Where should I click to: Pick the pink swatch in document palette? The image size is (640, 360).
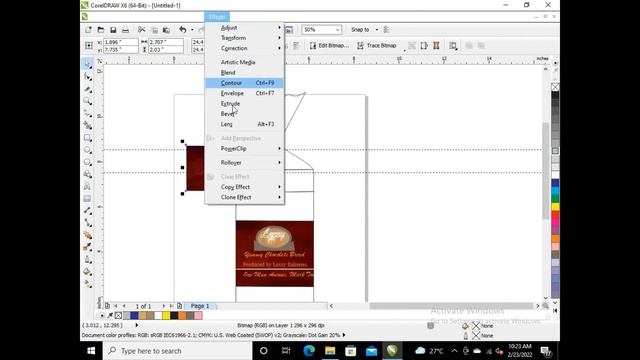tap(198, 316)
